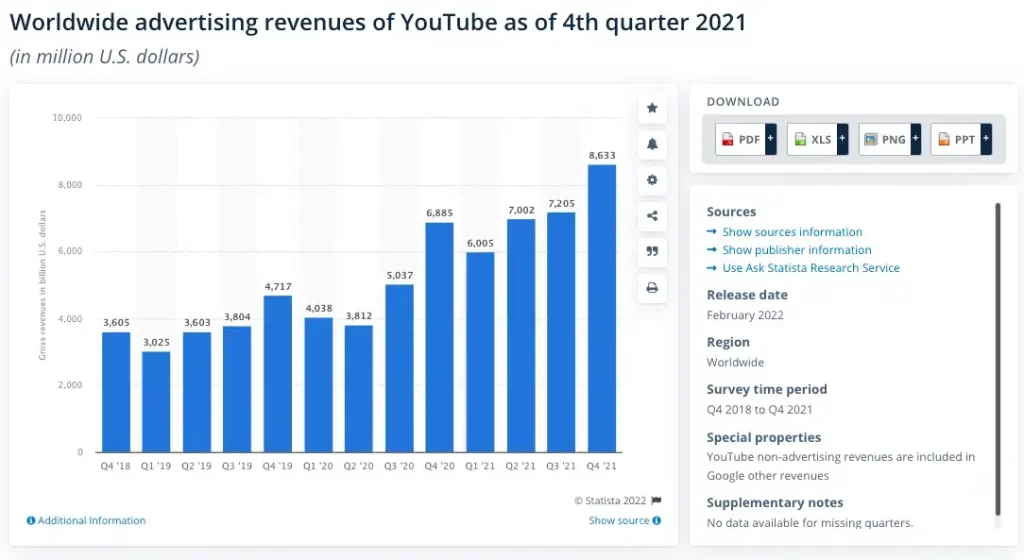Download chart as PPT

pyautogui.click(x=956, y=140)
